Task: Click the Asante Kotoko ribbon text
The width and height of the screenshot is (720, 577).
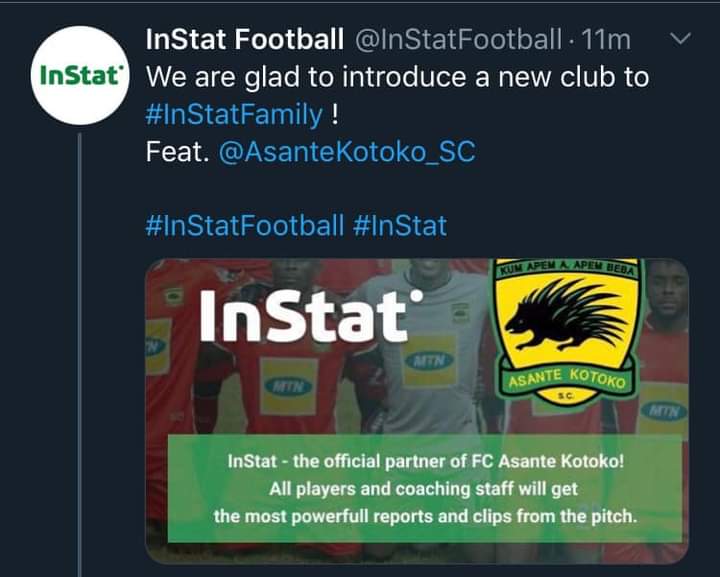Action: 568,379
